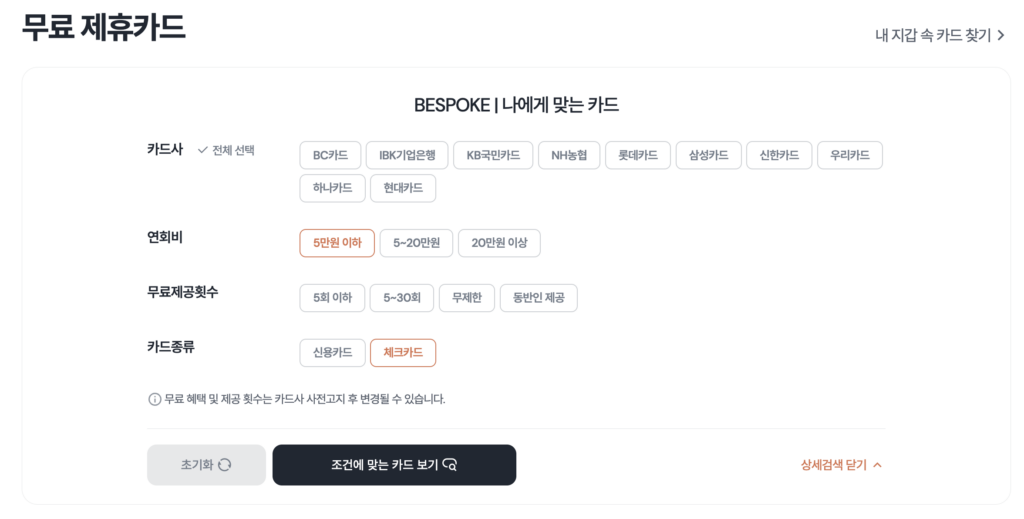Screen dimensions: 1024x519
Task: Click the info icon beside the notice
Action: pos(154,399)
